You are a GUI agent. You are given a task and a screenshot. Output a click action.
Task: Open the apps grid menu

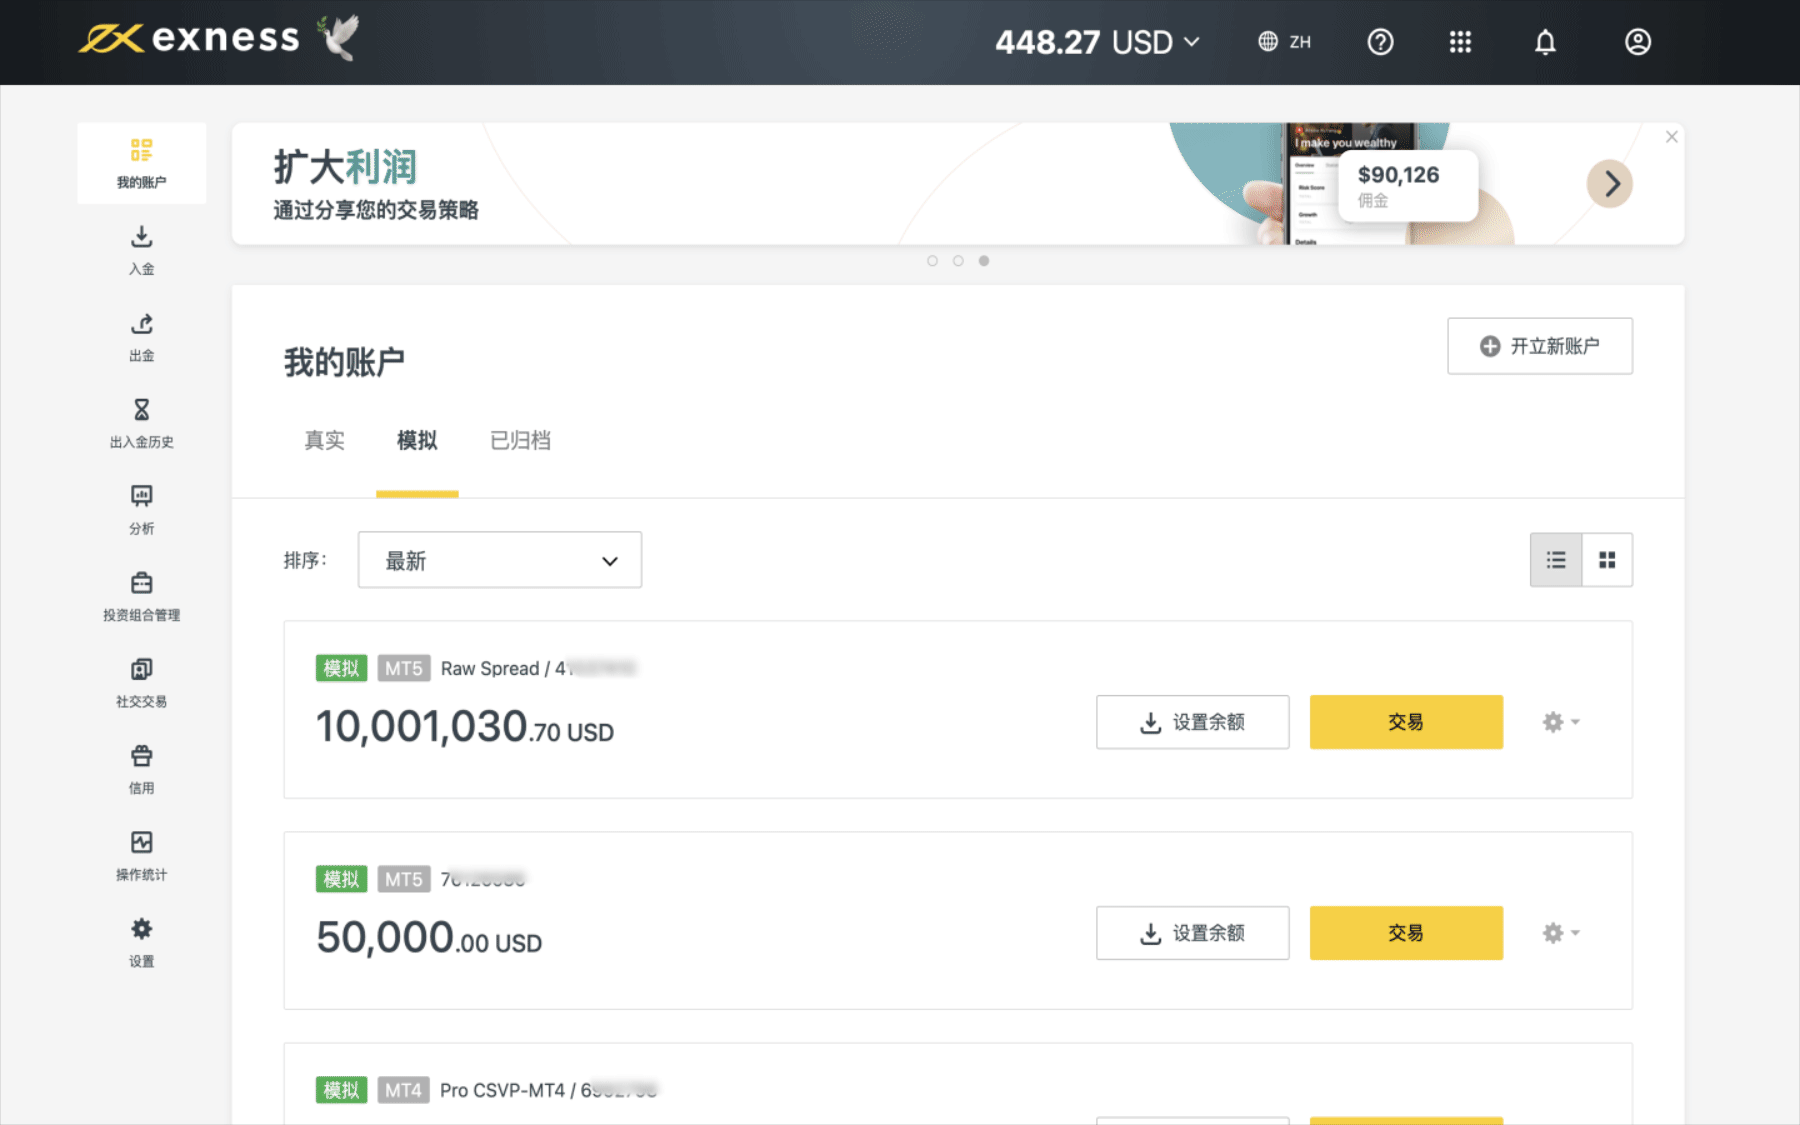pyautogui.click(x=1460, y=42)
